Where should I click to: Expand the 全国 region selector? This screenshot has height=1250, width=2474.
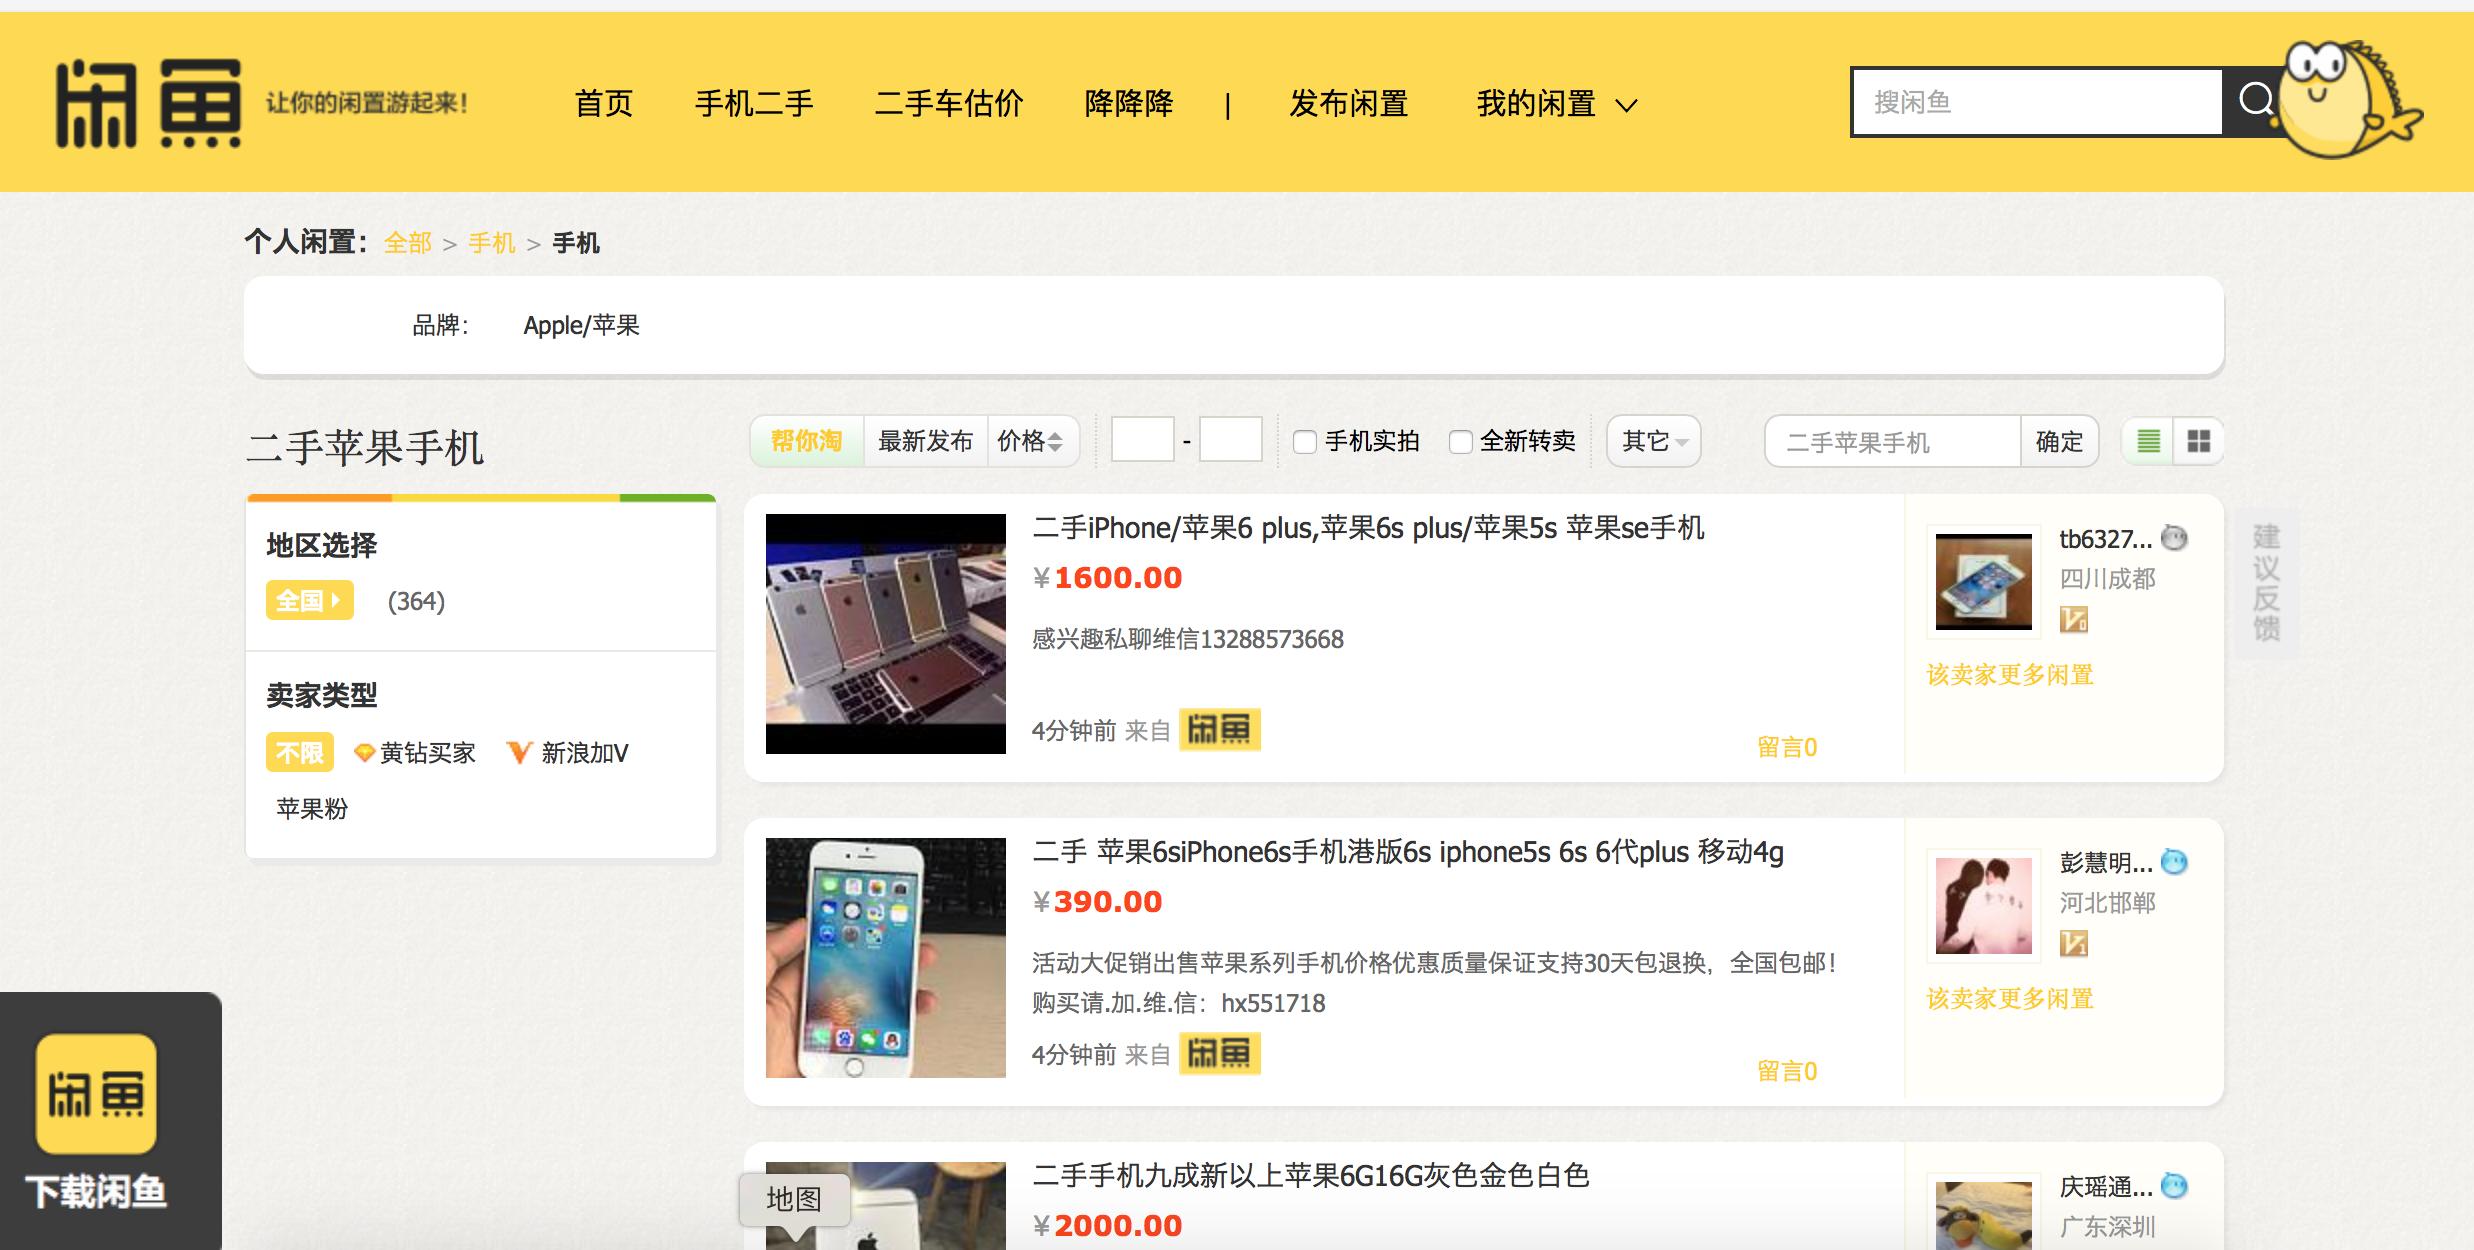coord(310,601)
